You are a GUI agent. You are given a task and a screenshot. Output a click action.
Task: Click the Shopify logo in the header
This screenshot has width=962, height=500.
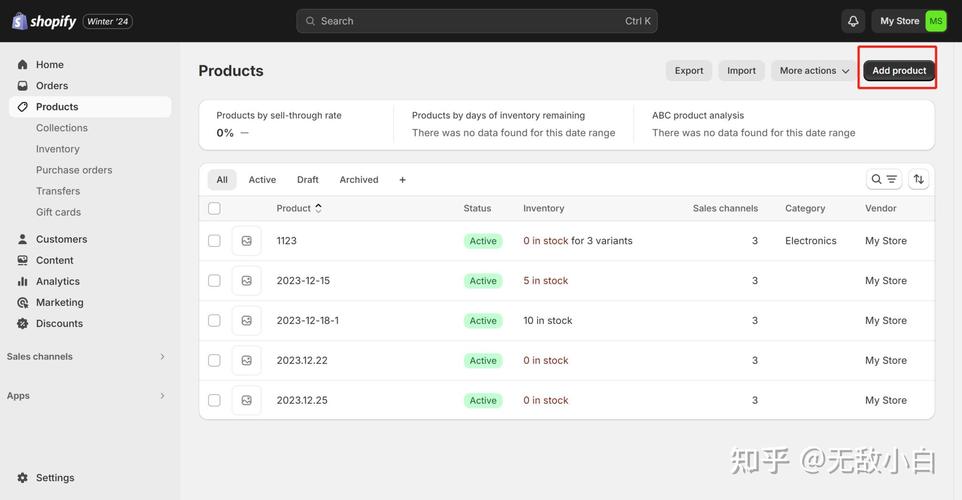pyautogui.click(x=44, y=21)
